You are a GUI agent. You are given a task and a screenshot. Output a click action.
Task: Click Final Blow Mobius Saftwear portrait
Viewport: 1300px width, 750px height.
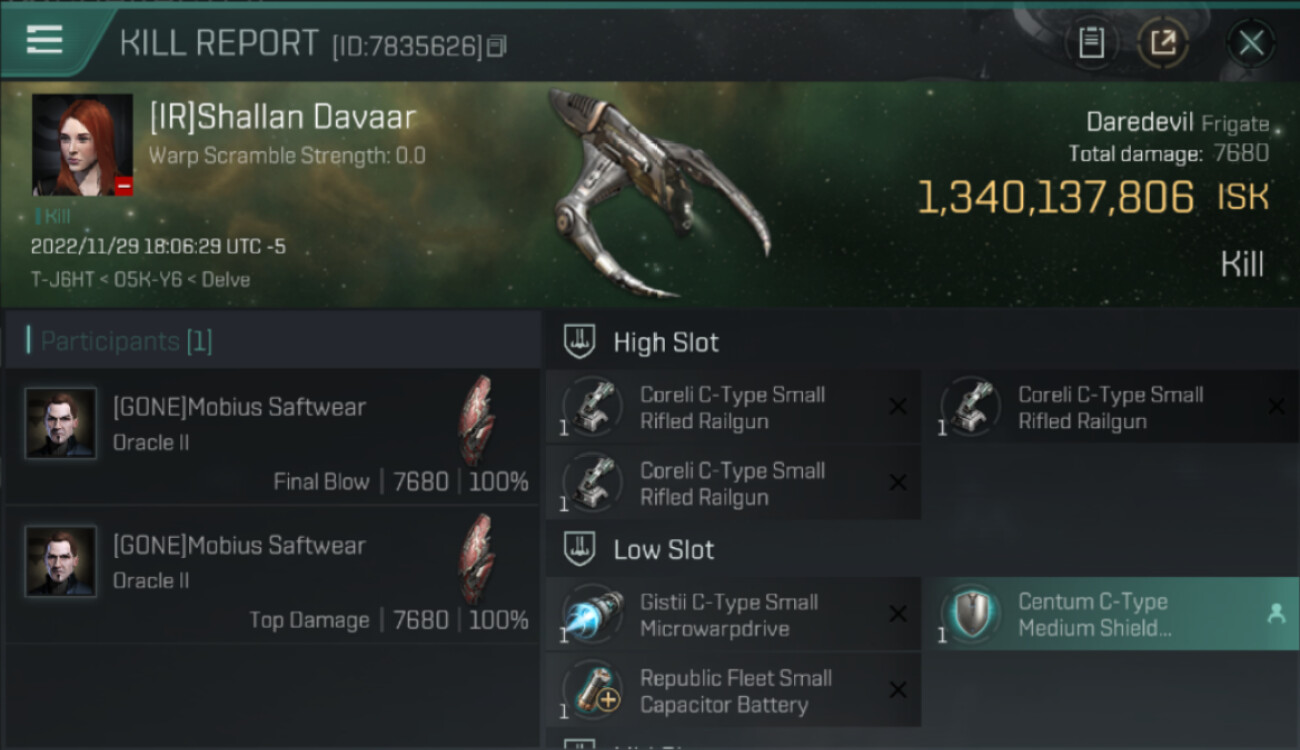[x=61, y=423]
